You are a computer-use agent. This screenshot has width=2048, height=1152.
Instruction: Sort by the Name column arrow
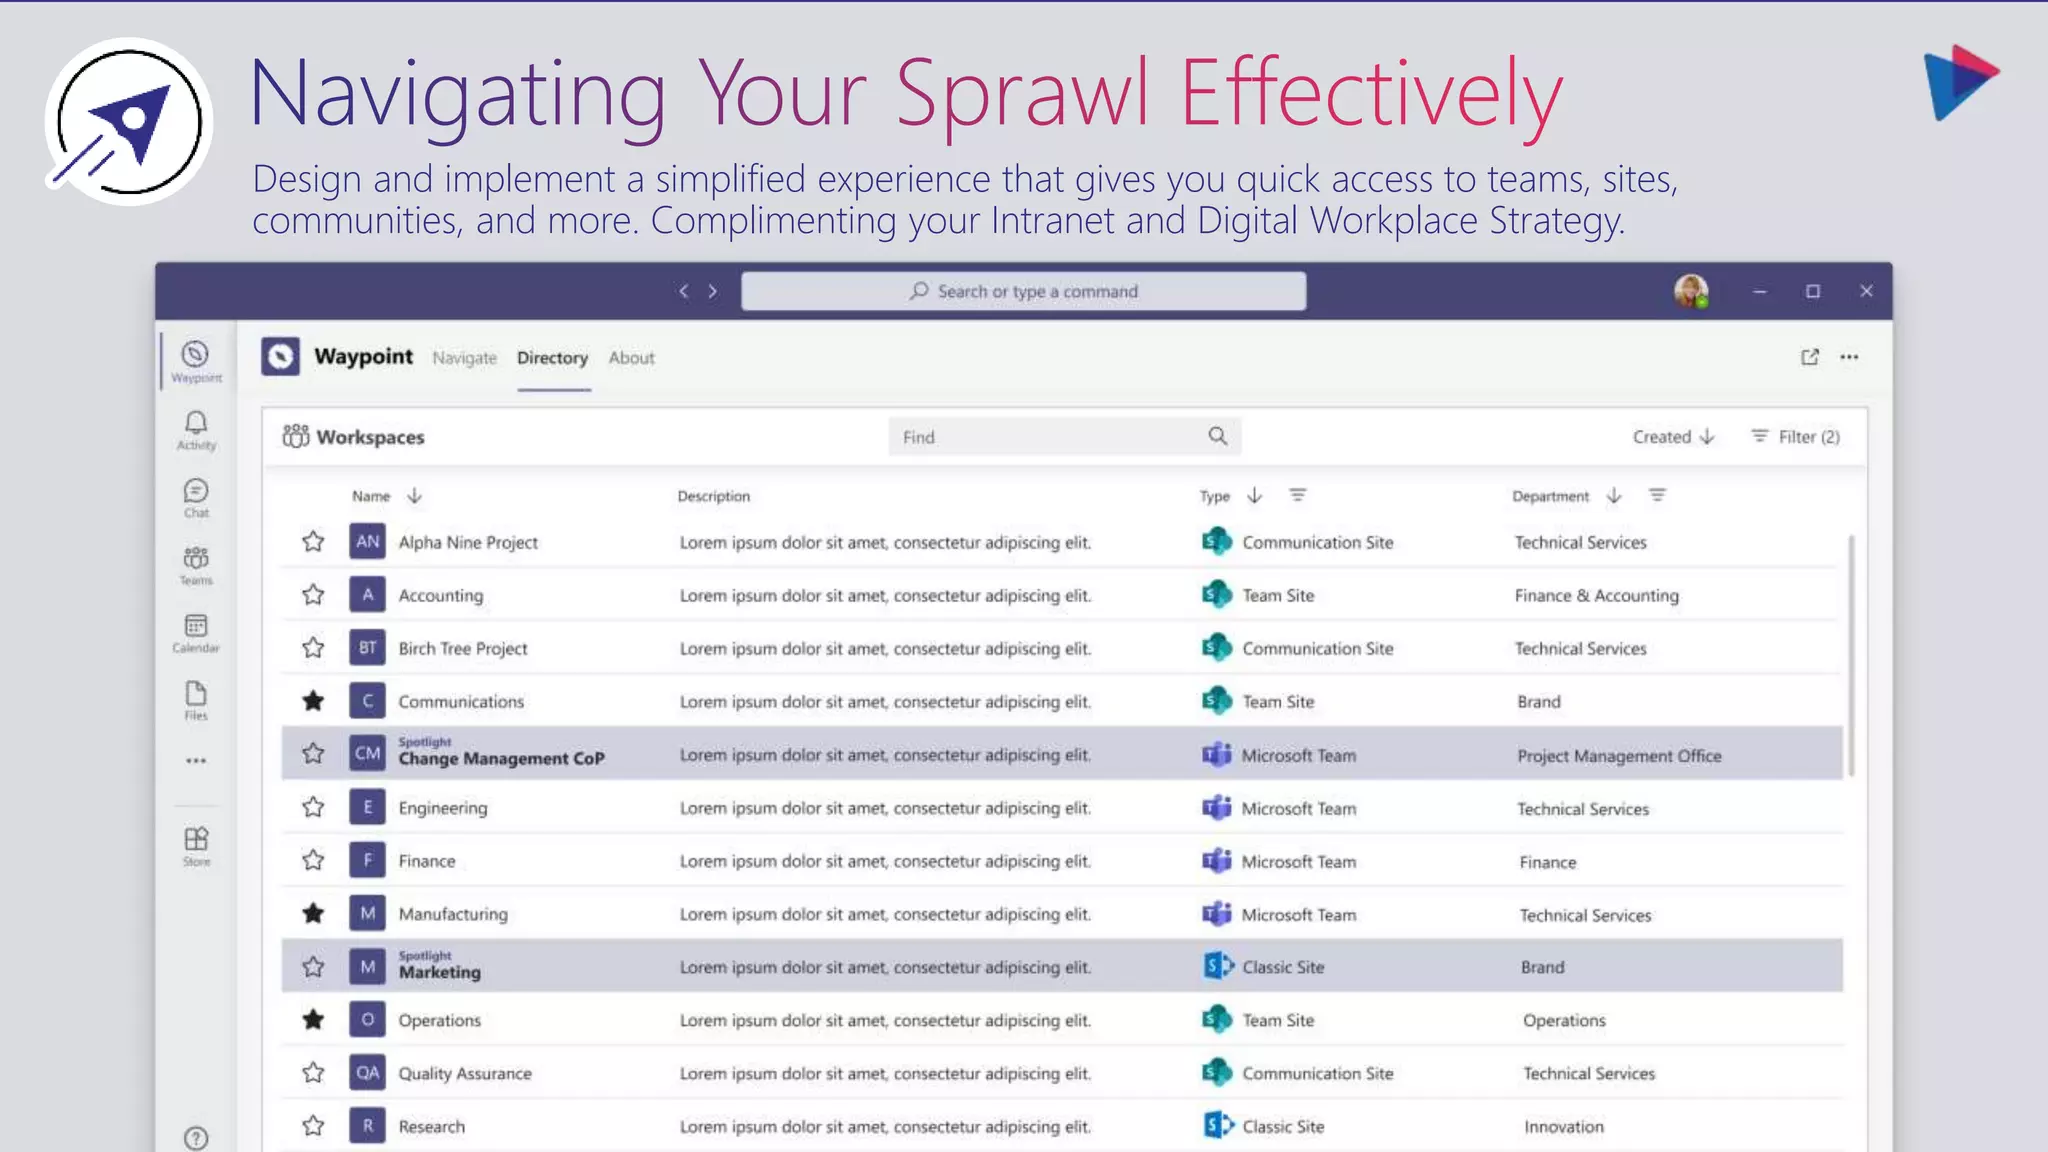[414, 495]
